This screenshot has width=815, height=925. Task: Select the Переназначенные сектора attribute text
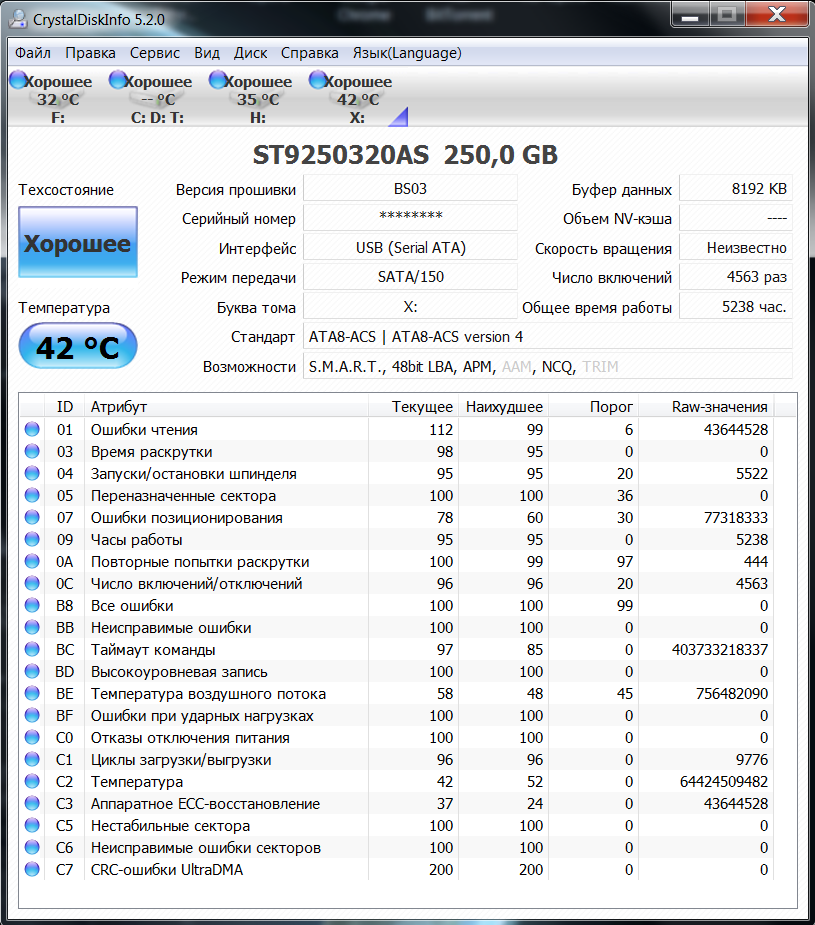tap(183, 496)
